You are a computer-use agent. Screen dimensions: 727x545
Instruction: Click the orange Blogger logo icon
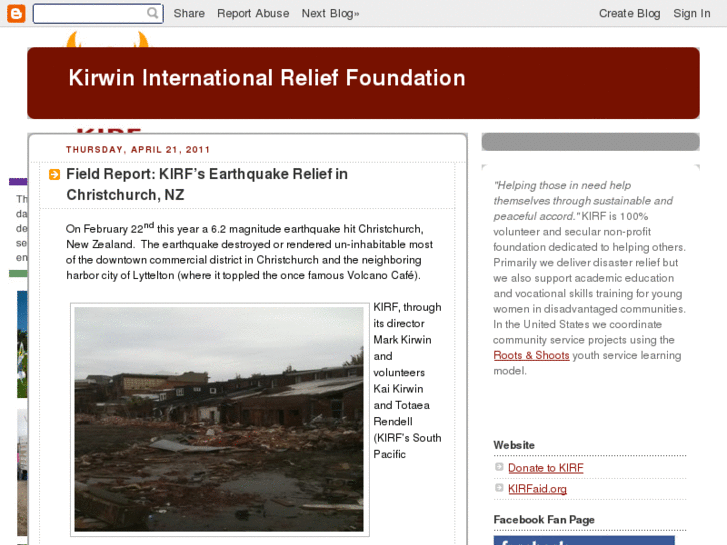(x=16, y=13)
